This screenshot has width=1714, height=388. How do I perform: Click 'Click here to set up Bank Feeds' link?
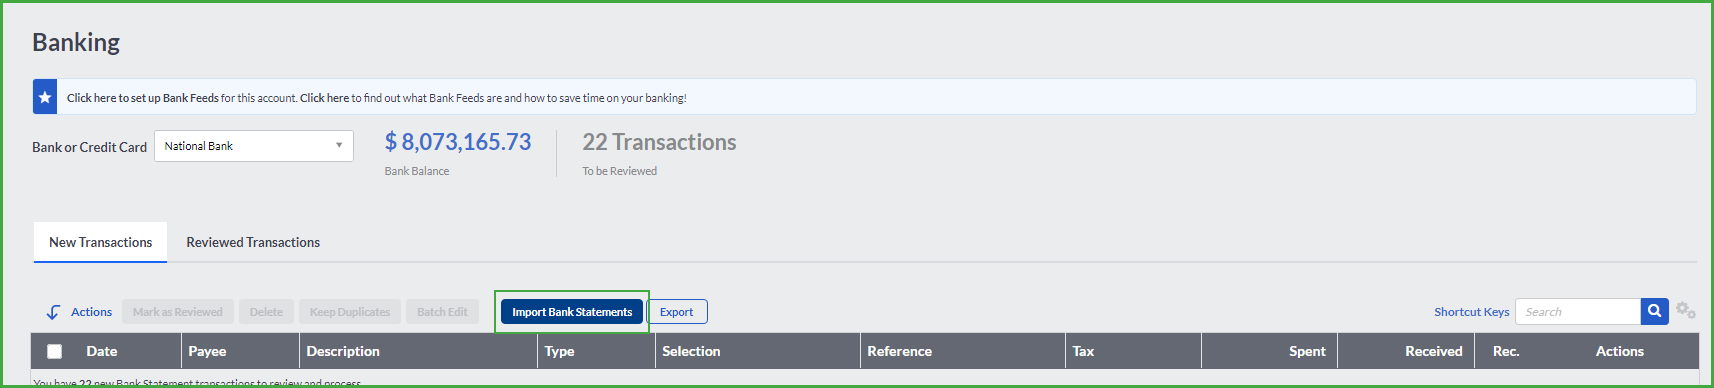pyautogui.click(x=143, y=98)
